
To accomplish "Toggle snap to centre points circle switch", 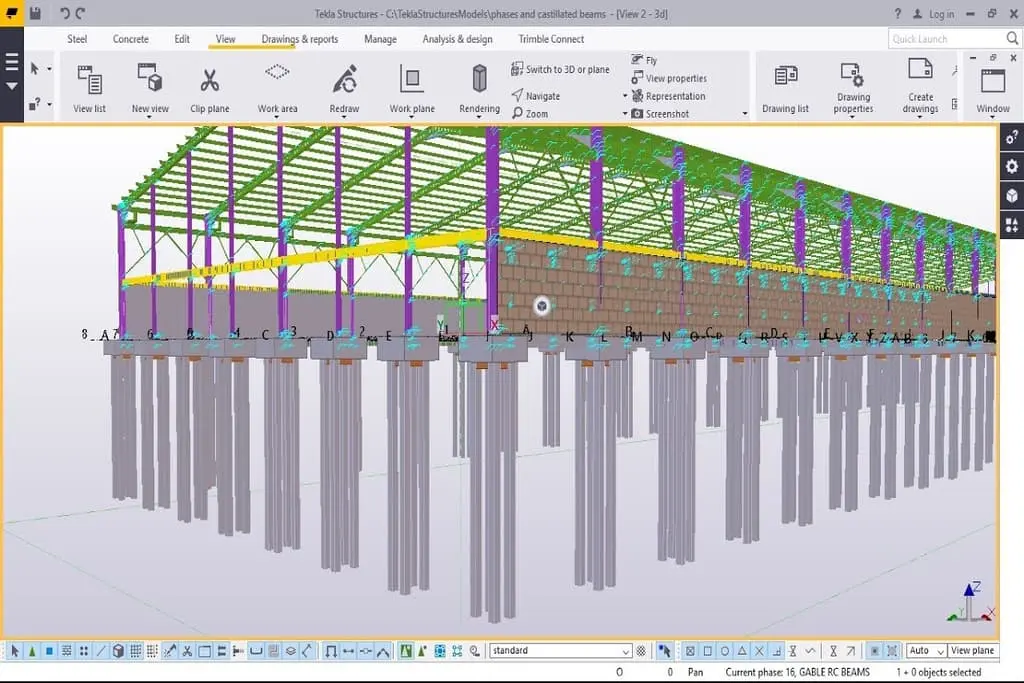I will [x=724, y=650].
